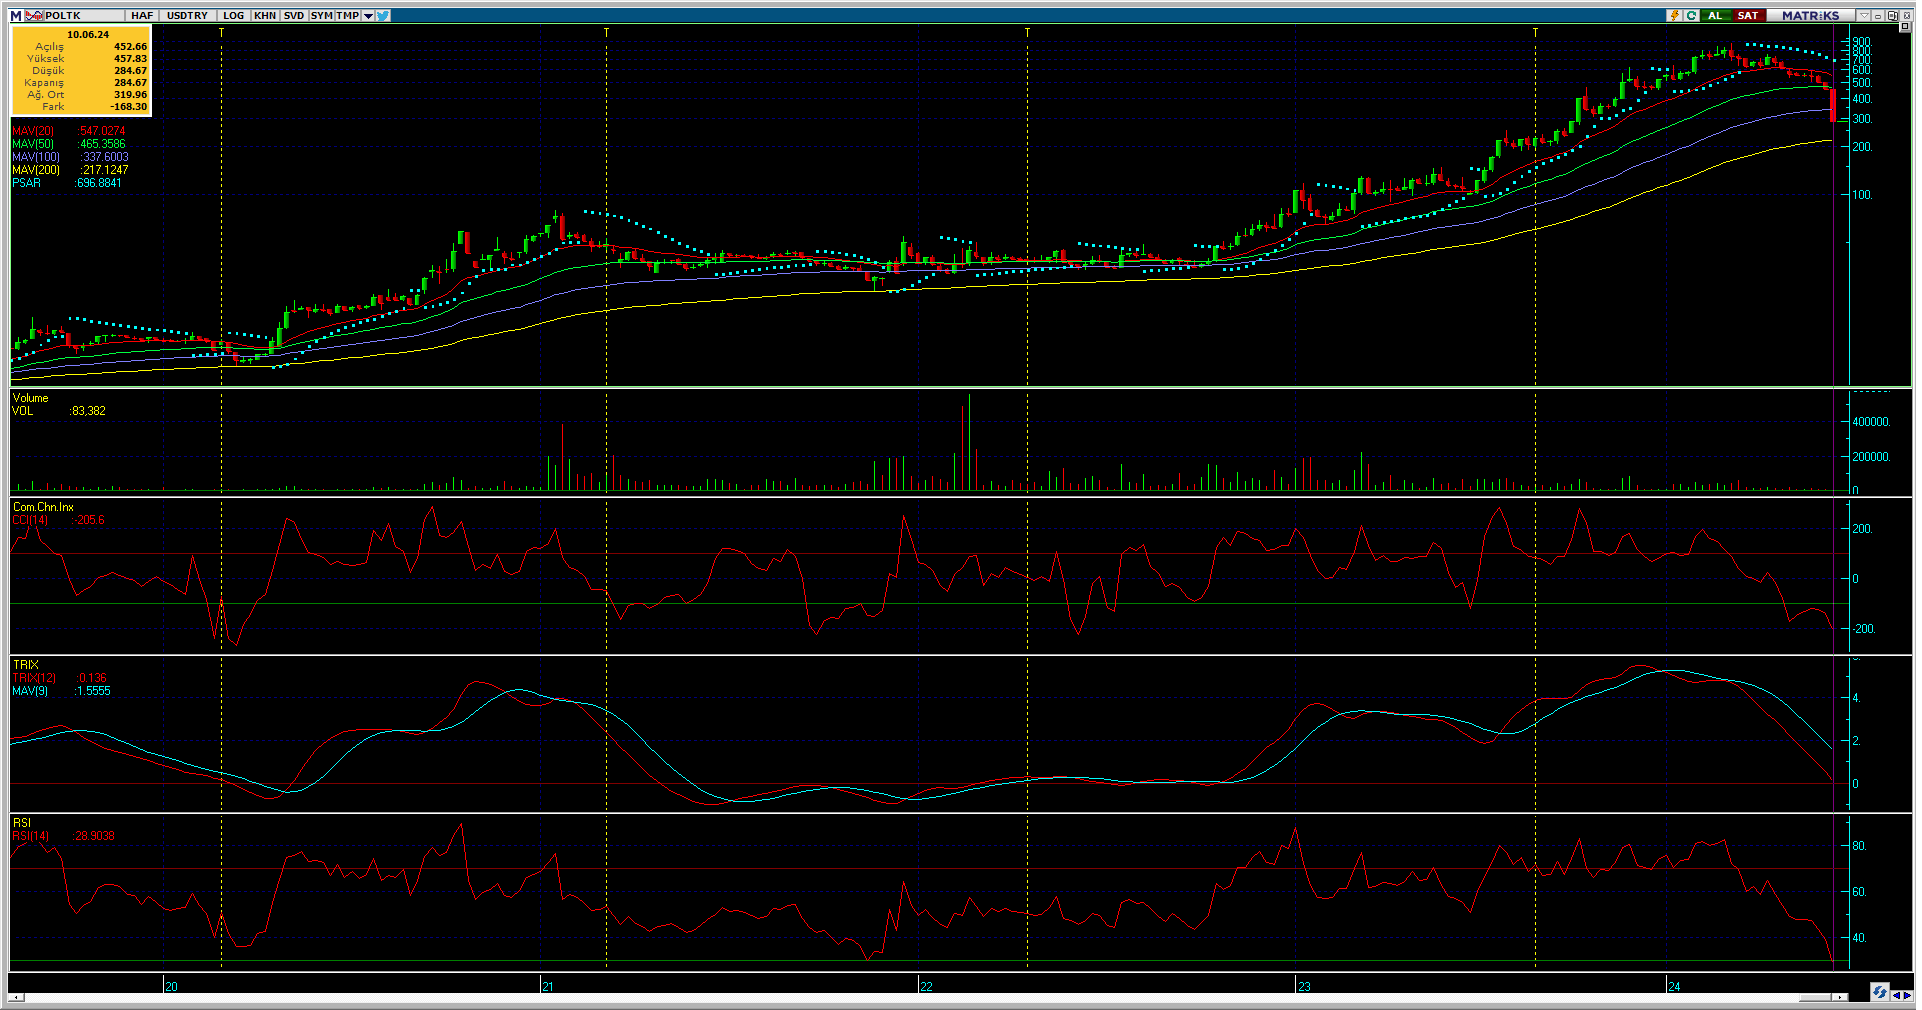Open the triangle menu next to MATRIKS

click(1864, 16)
